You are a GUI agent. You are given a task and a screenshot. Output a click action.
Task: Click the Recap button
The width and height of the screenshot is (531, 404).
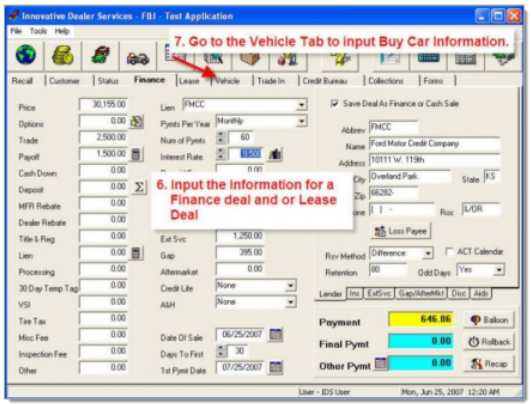489,364
